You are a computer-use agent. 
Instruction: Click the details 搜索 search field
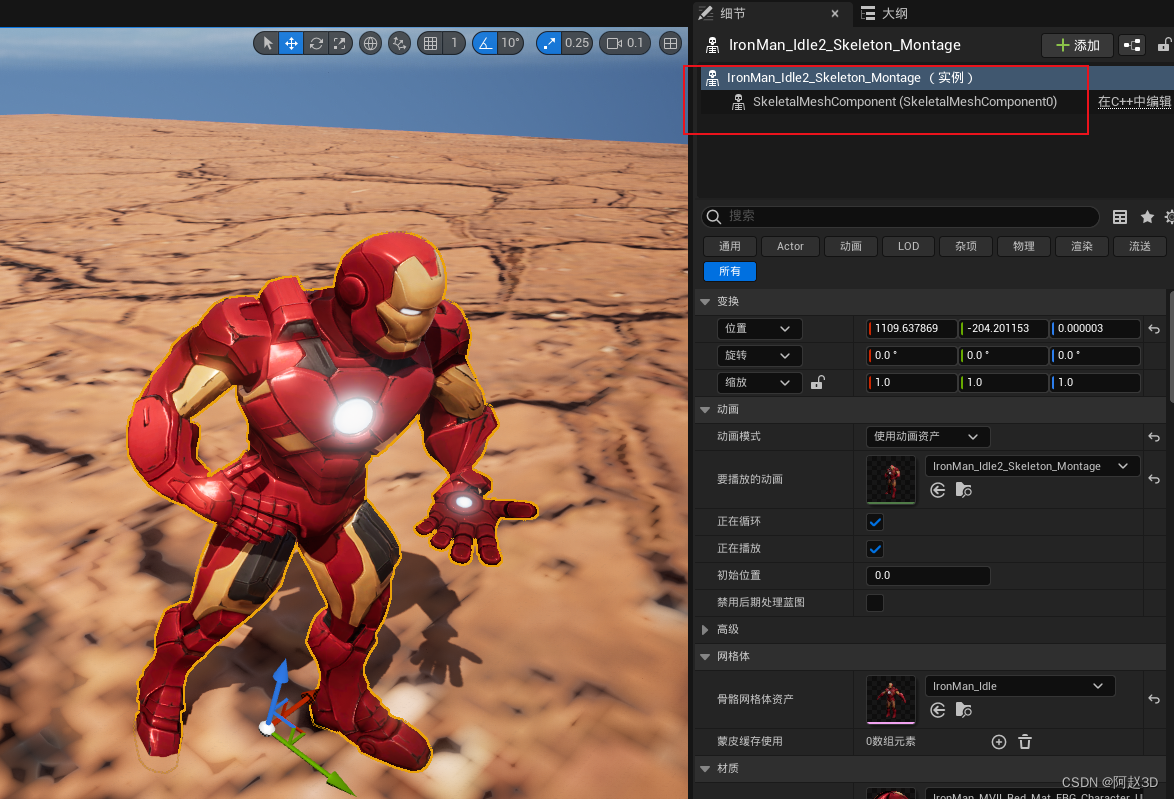(901, 216)
